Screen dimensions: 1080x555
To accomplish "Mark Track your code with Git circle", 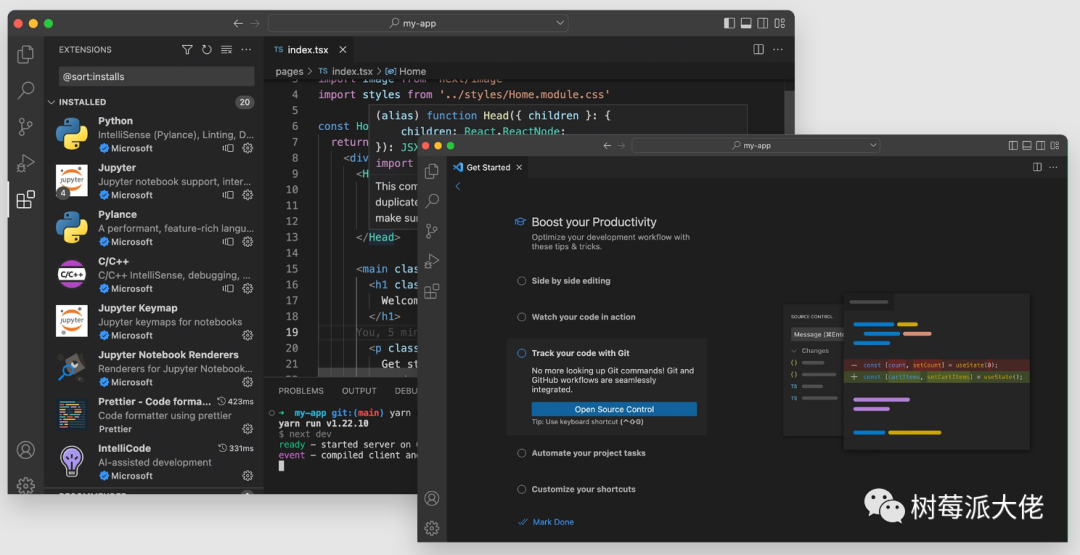I will 521,353.
